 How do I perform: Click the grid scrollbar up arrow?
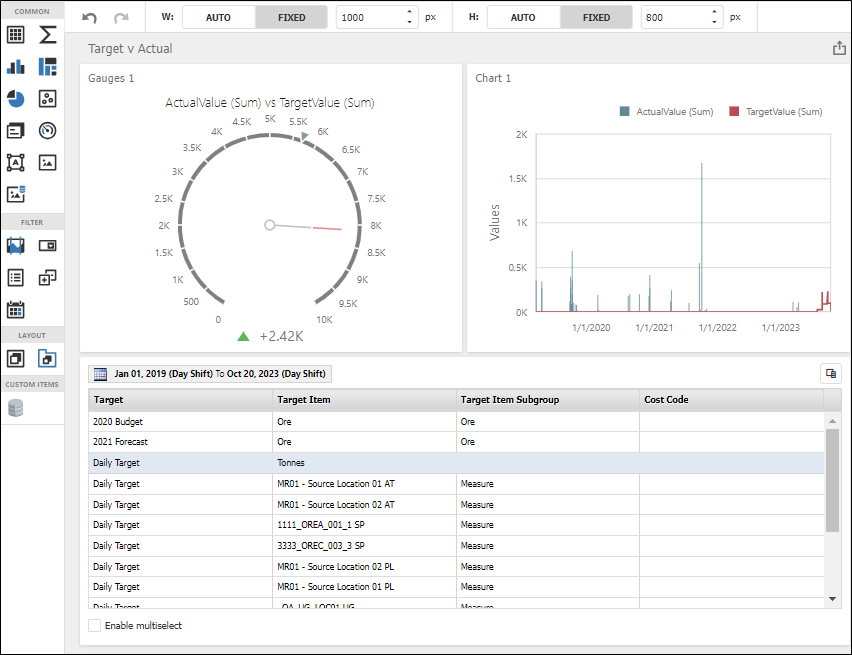[x=832, y=421]
